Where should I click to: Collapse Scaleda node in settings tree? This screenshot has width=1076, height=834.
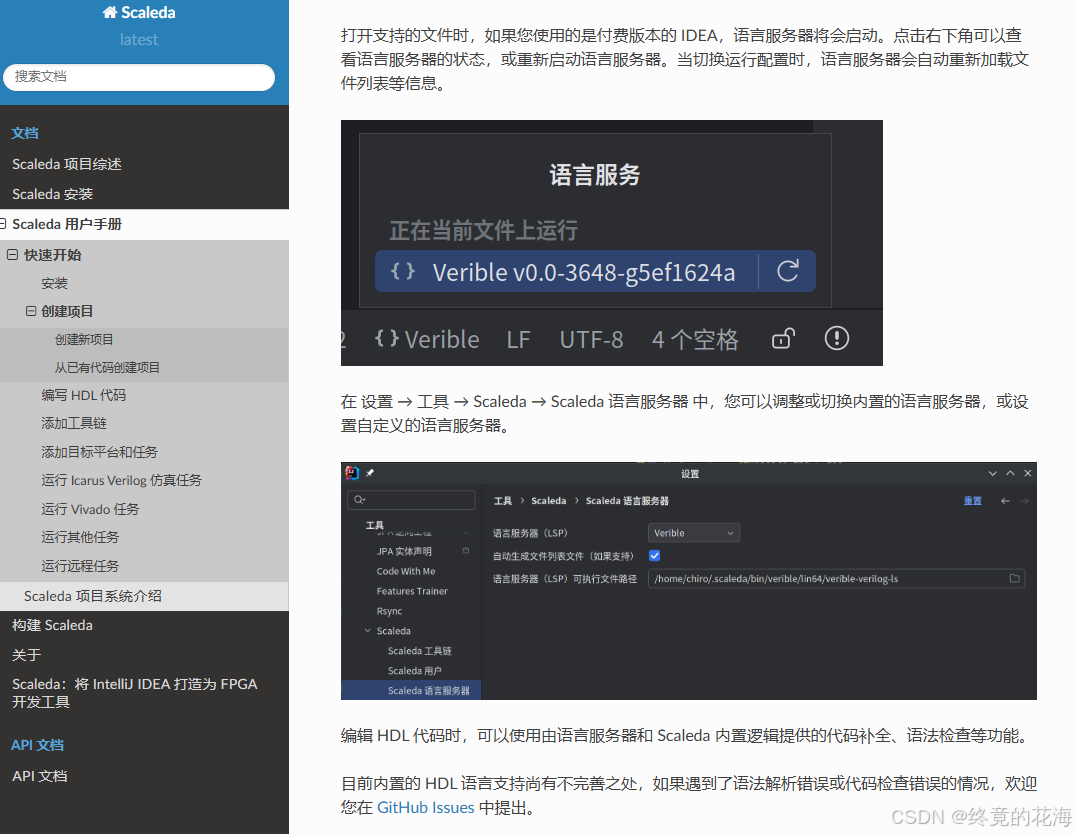point(367,631)
